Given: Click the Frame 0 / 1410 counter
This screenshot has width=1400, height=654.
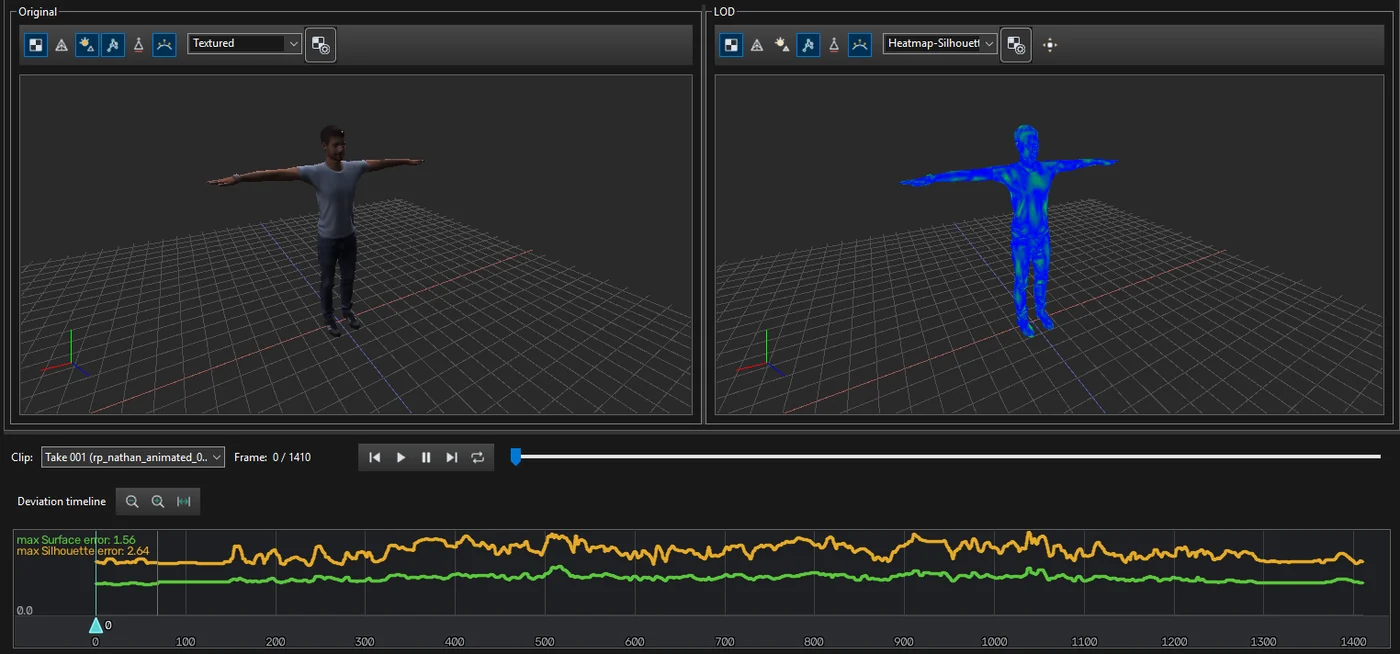Looking at the screenshot, I should pos(272,457).
